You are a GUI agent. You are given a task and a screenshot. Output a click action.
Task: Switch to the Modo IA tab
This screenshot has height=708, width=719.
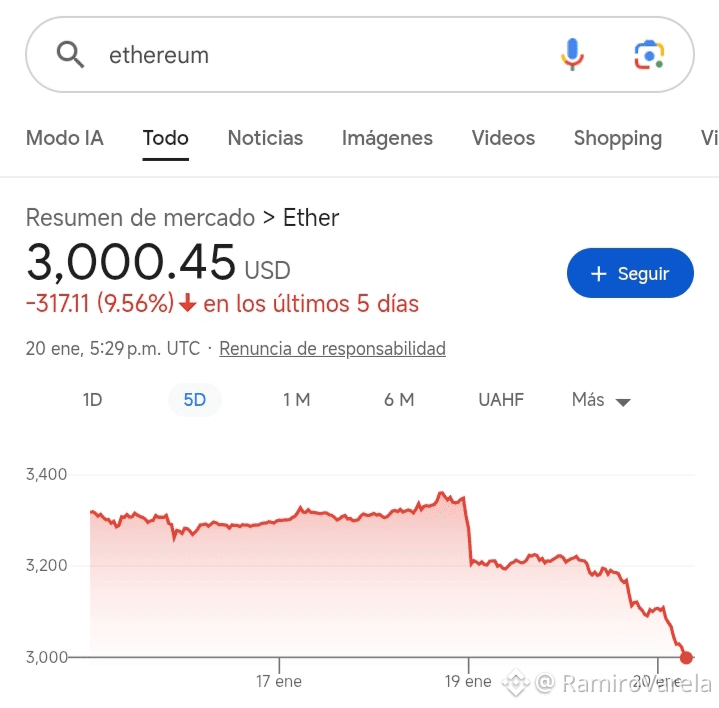pyautogui.click(x=64, y=138)
